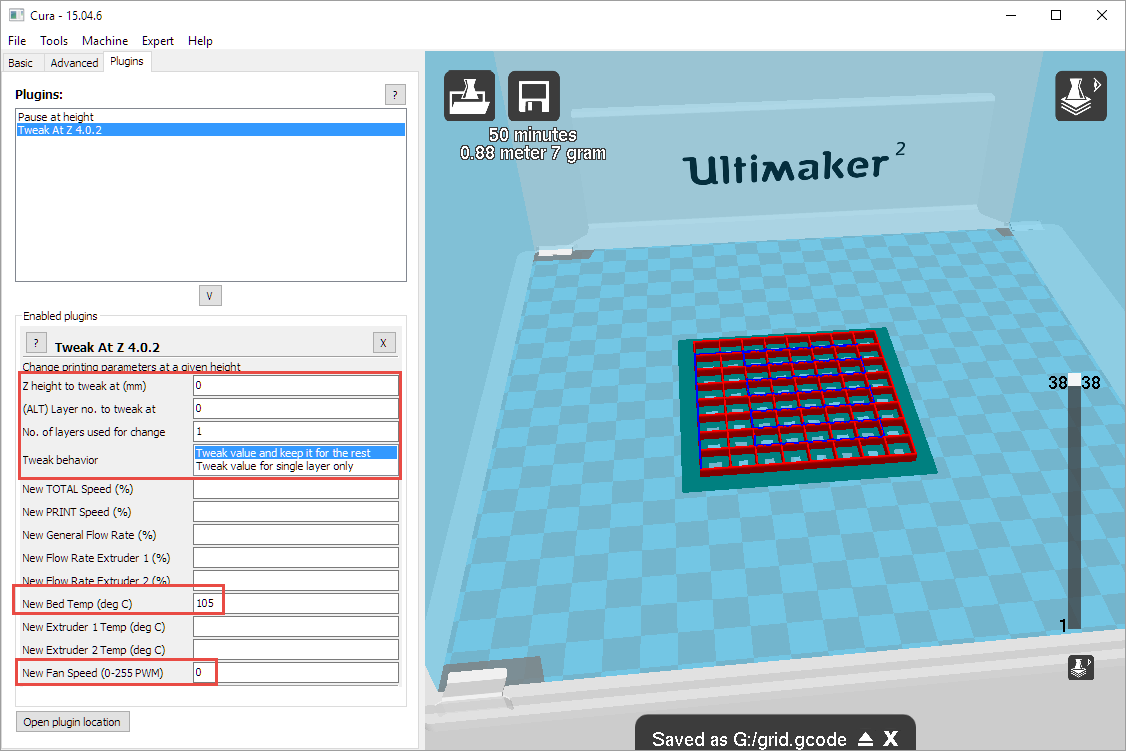Screen dimensions: 1126x751
Task: Click the help question mark beside Plugins
Action: tap(395, 95)
